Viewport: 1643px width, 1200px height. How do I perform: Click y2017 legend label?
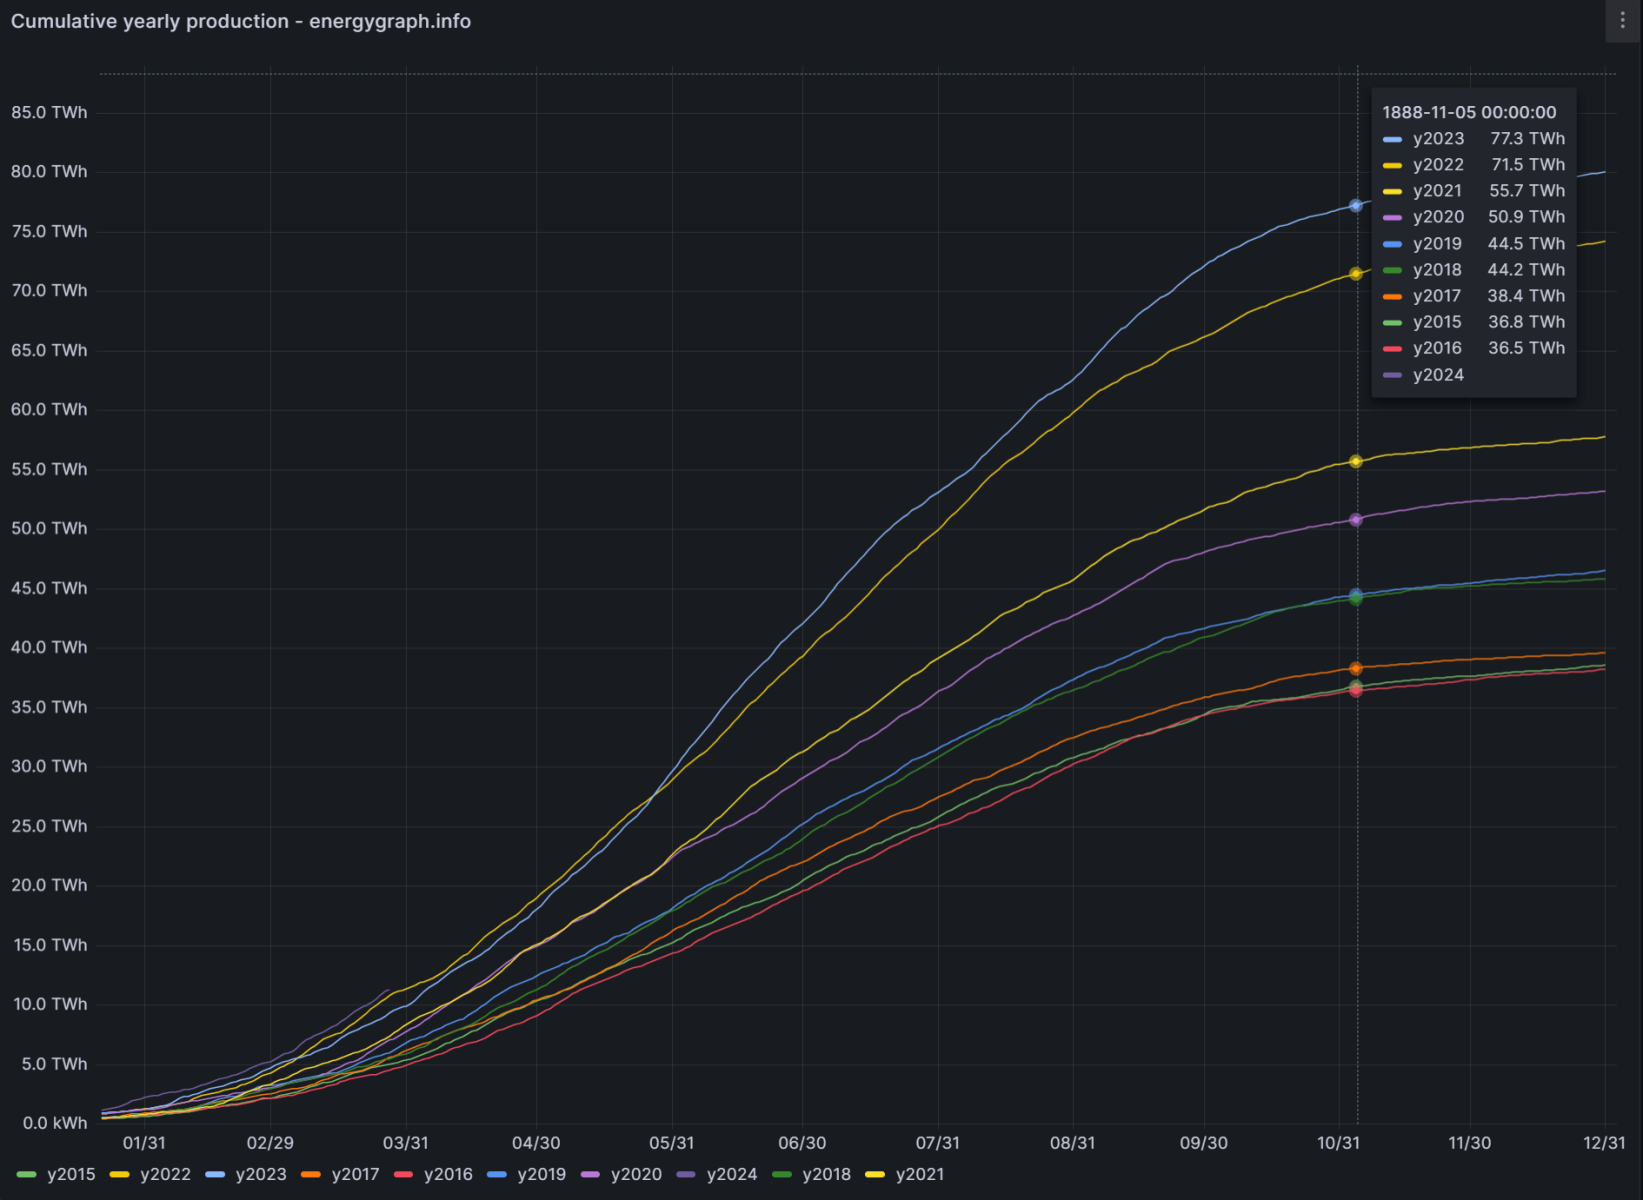[355, 1174]
